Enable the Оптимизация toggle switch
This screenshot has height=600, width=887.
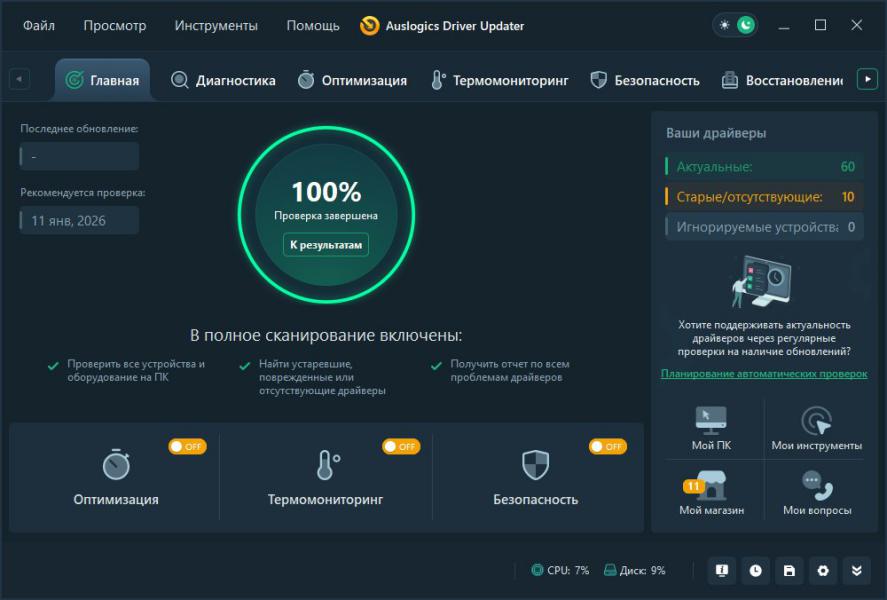(187, 446)
